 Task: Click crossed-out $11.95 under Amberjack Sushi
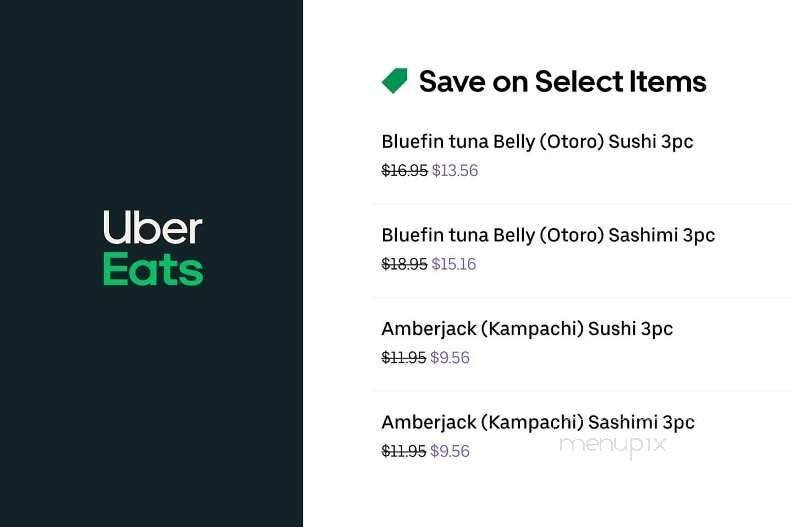[404, 358]
